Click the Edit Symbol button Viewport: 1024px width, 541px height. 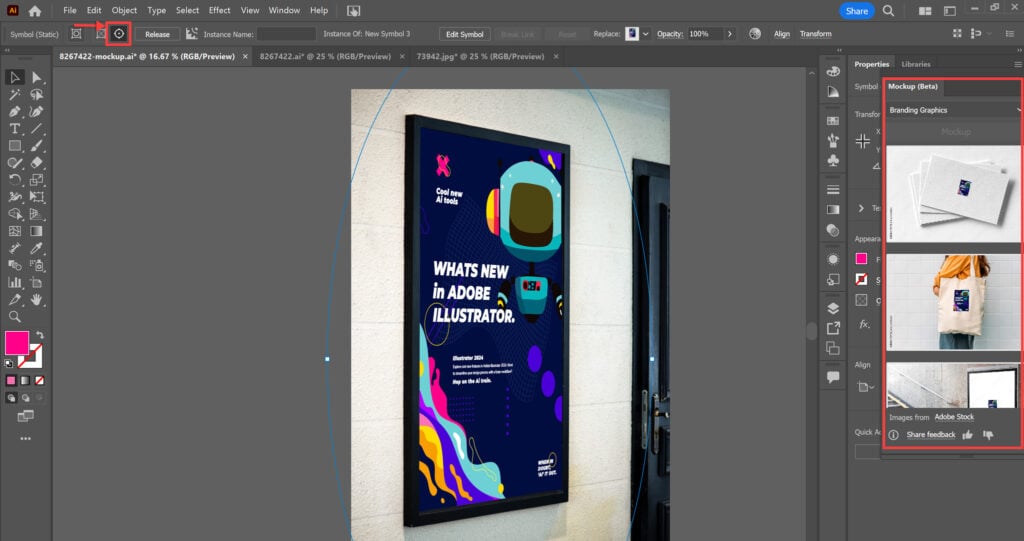pos(465,34)
